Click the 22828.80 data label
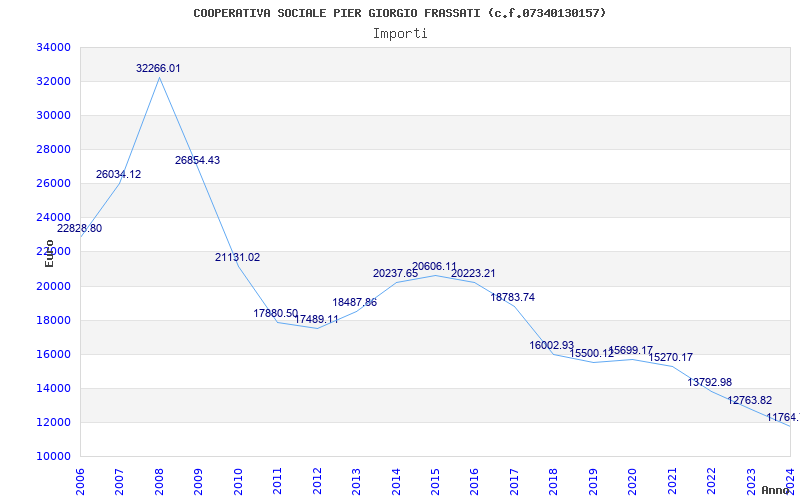This screenshot has height=500, width=800. point(79,229)
